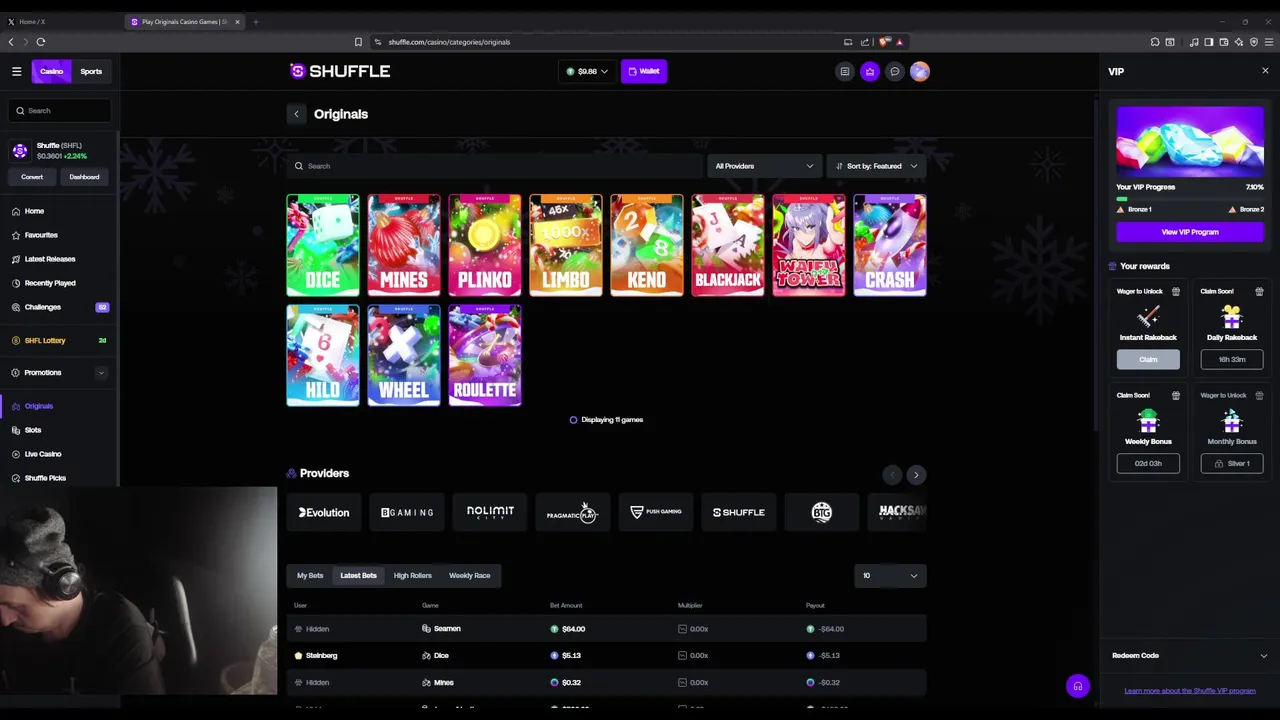Open the Wallet button
This screenshot has width=1280, height=720.
click(644, 71)
